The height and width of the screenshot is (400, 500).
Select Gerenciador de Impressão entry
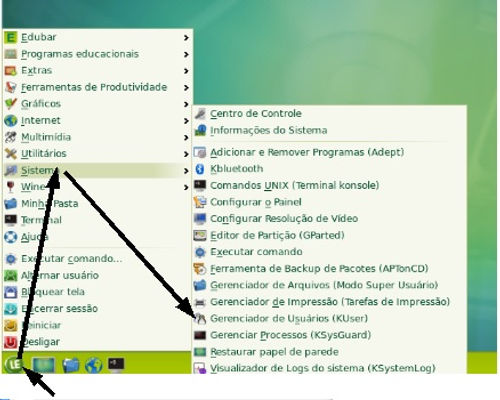[x=330, y=302]
